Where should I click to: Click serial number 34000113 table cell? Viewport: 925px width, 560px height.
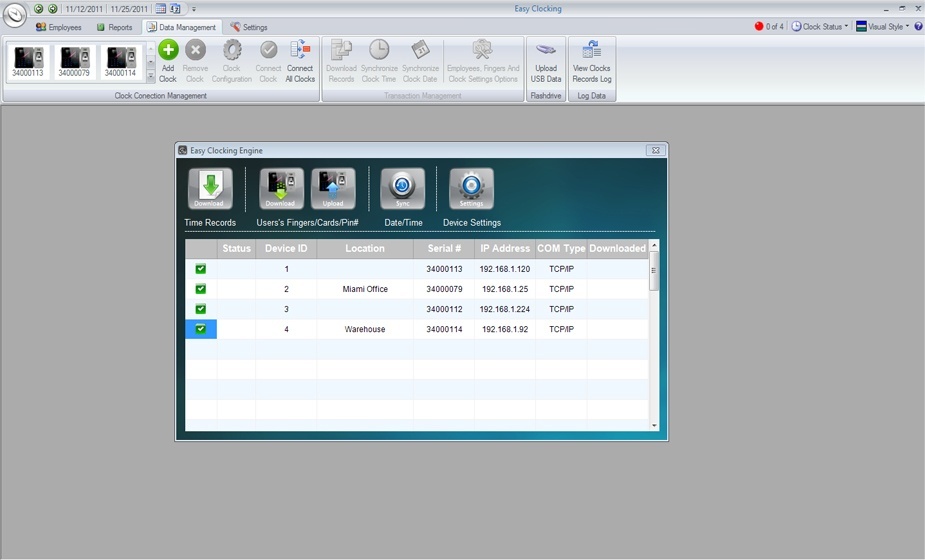click(x=444, y=269)
